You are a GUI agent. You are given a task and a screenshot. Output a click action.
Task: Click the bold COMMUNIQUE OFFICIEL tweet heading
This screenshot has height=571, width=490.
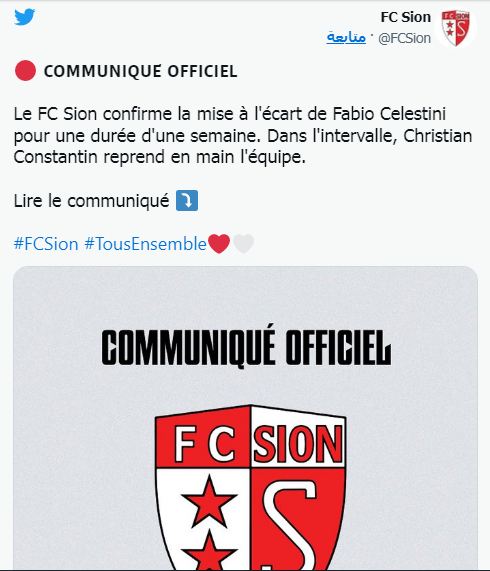click(141, 71)
